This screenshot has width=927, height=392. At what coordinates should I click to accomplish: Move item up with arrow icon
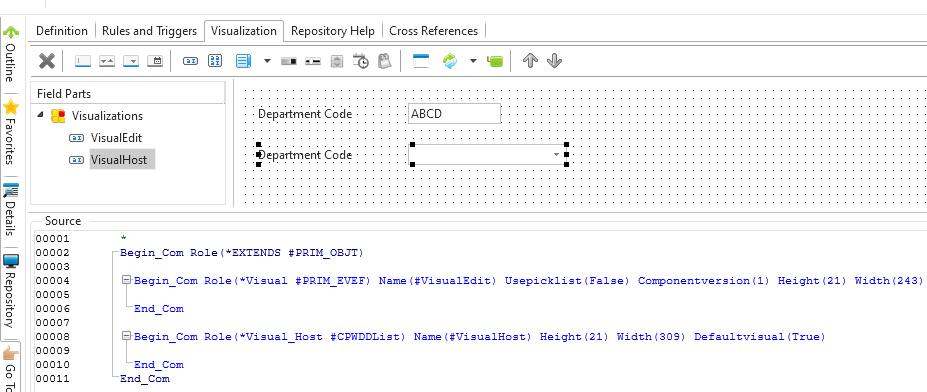click(x=530, y=61)
